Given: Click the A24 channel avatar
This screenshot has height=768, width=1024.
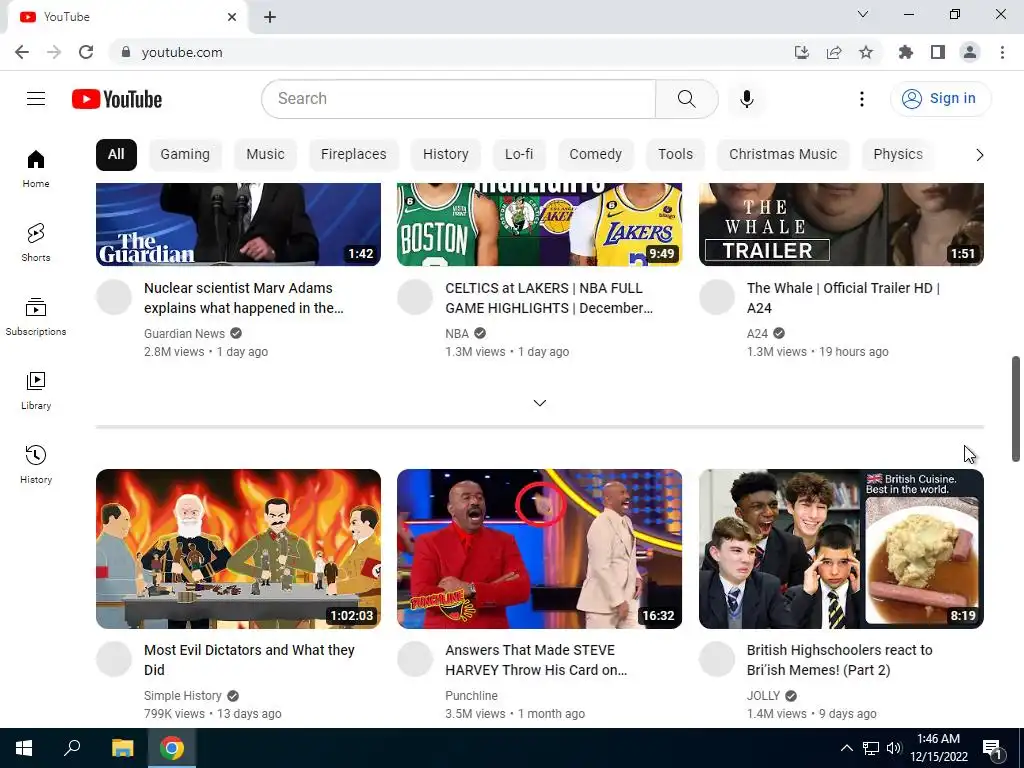Looking at the screenshot, I should (x=717, y=297).
